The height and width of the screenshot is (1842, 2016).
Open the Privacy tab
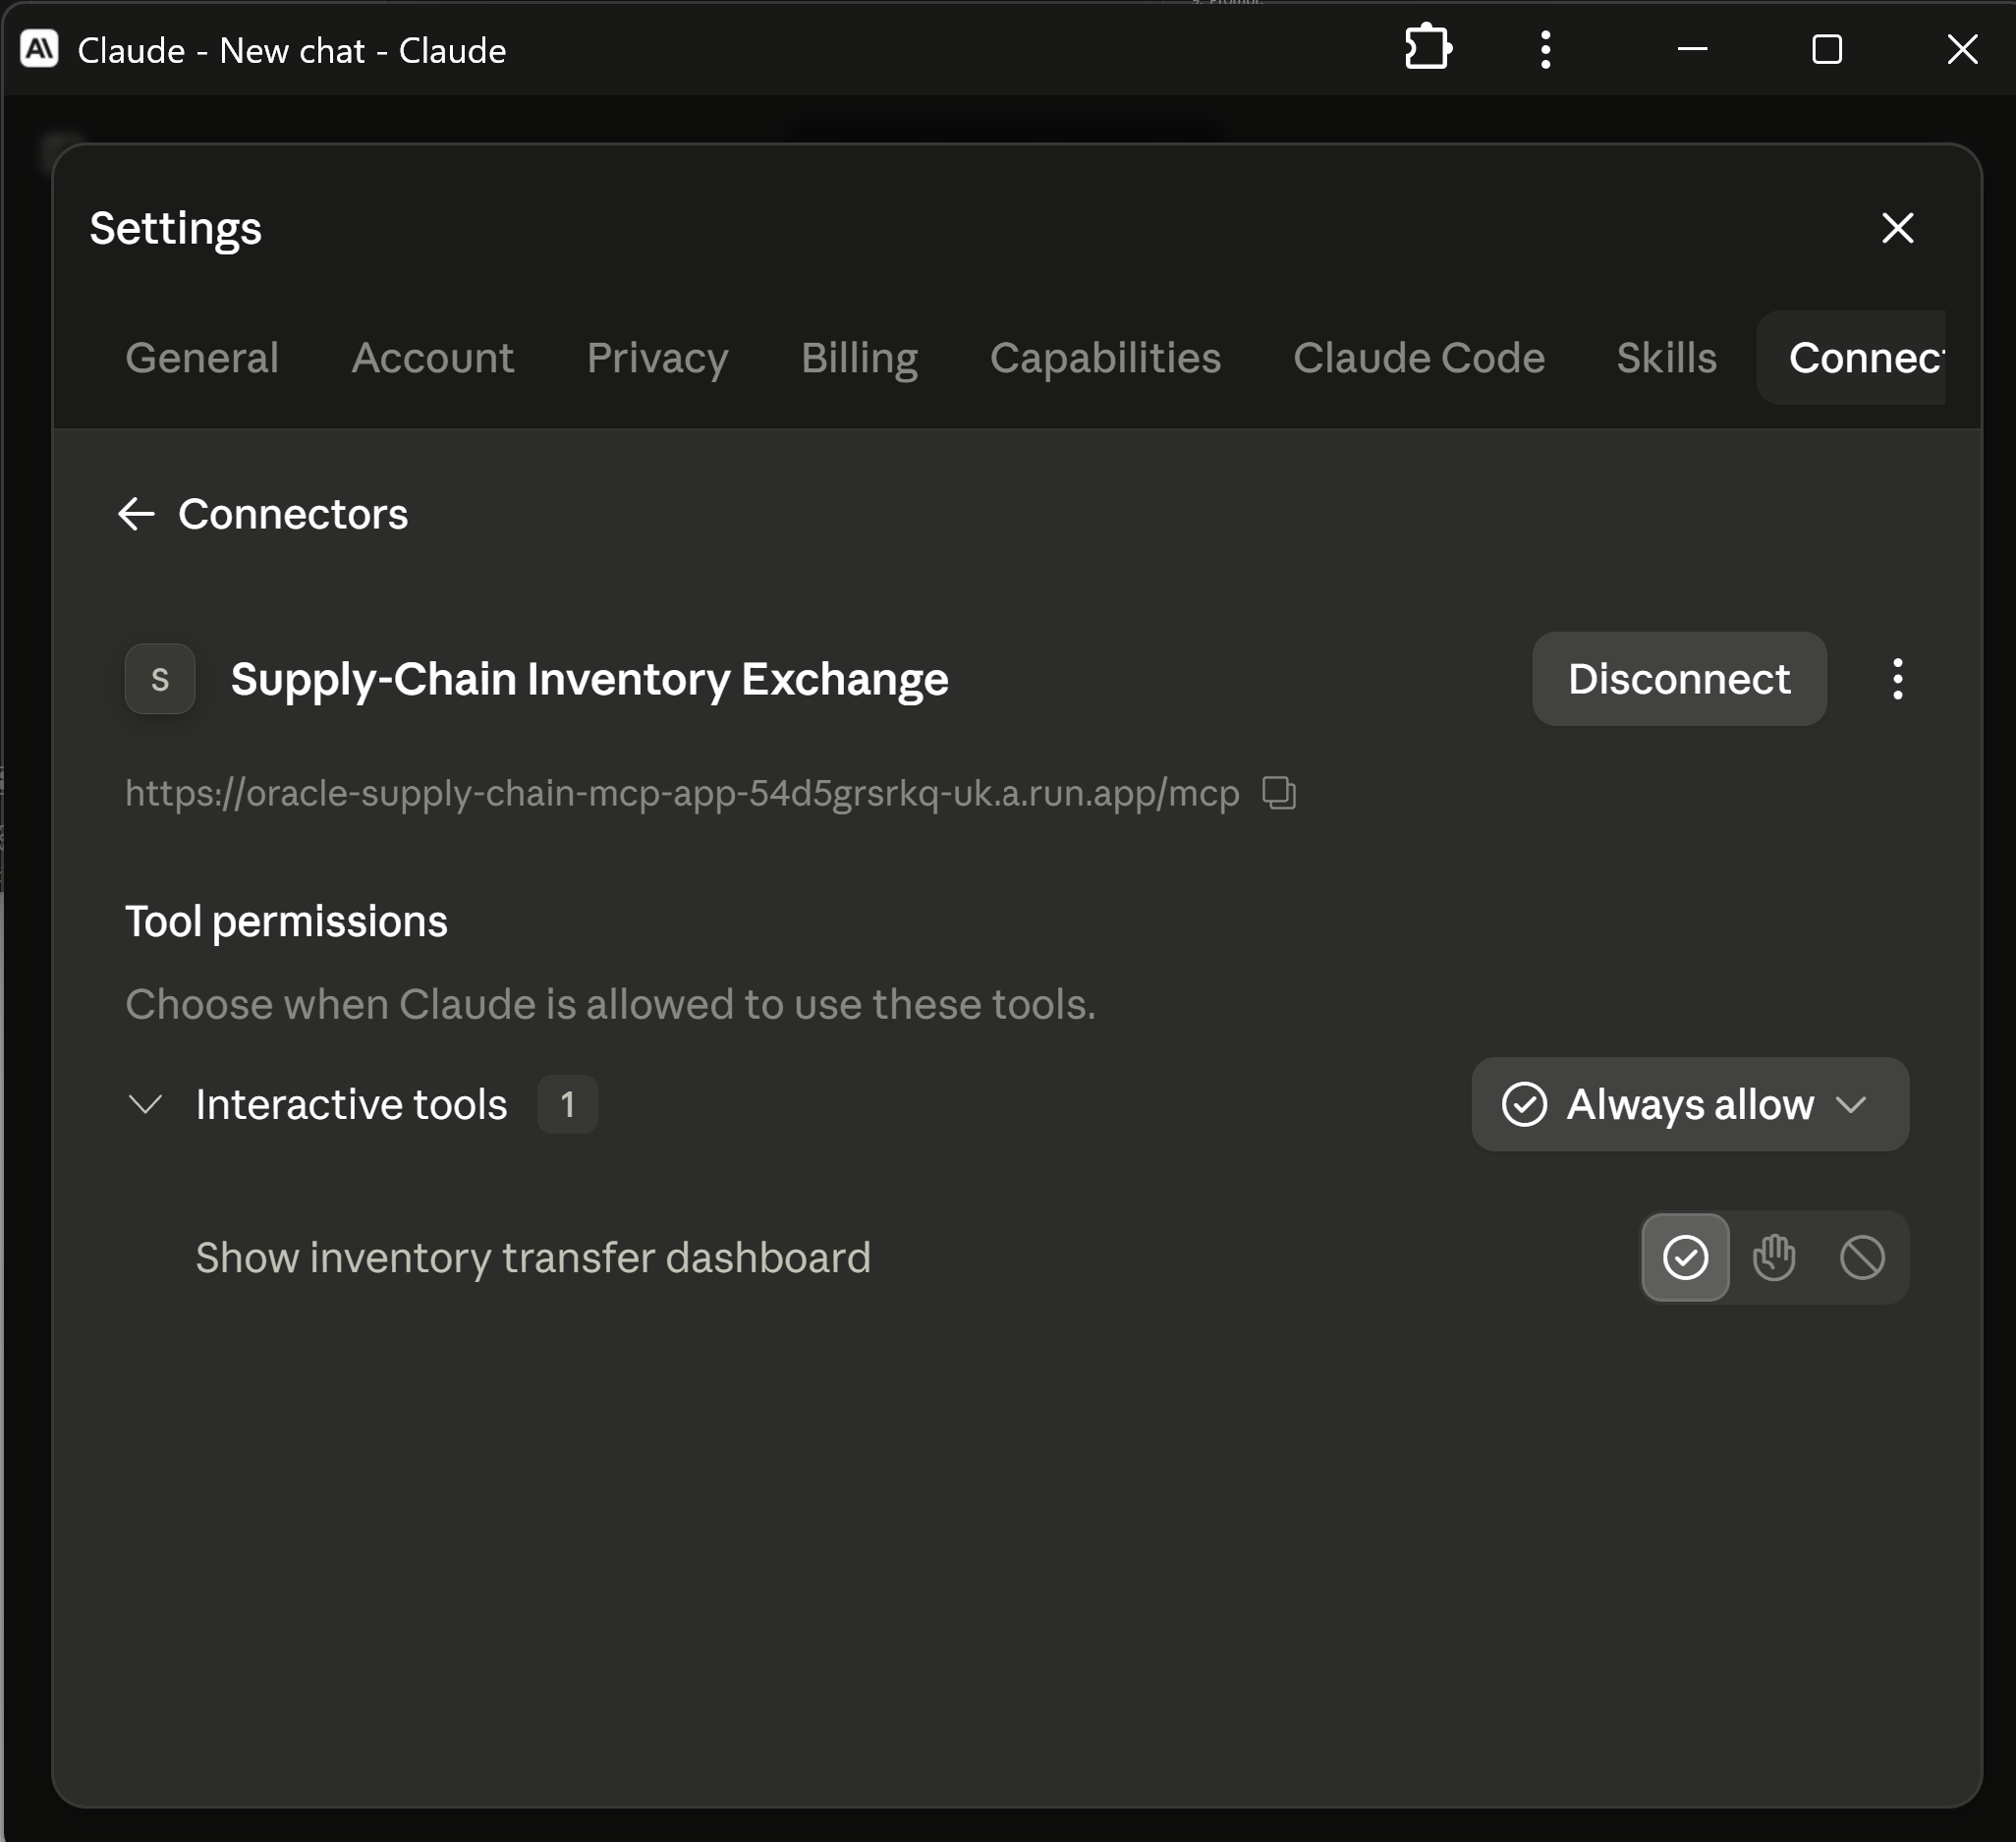657,358
